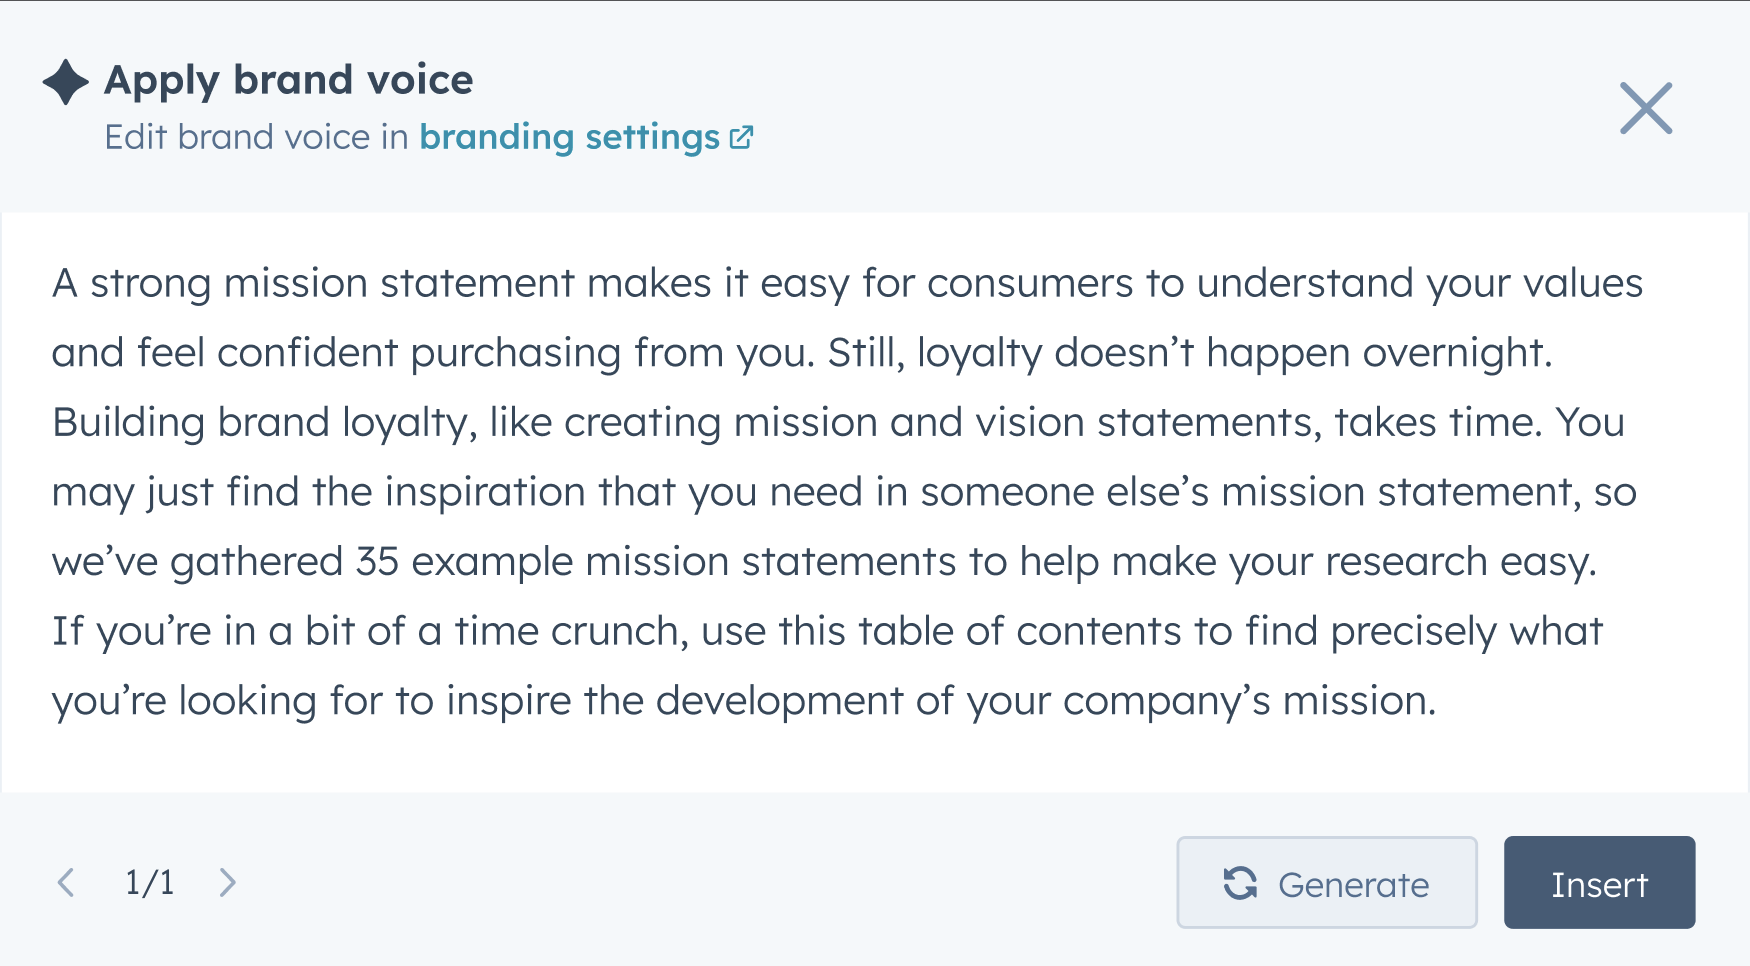The image size is (1750, 966).
Task: Click the Apply brand voice heading
Action: (289, 81)
